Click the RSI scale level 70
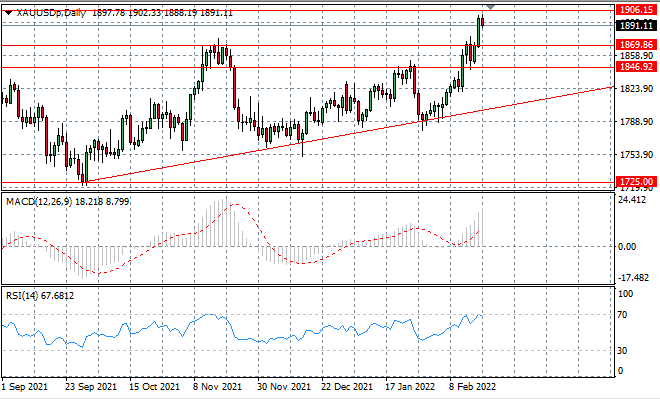 click(622, 315)
